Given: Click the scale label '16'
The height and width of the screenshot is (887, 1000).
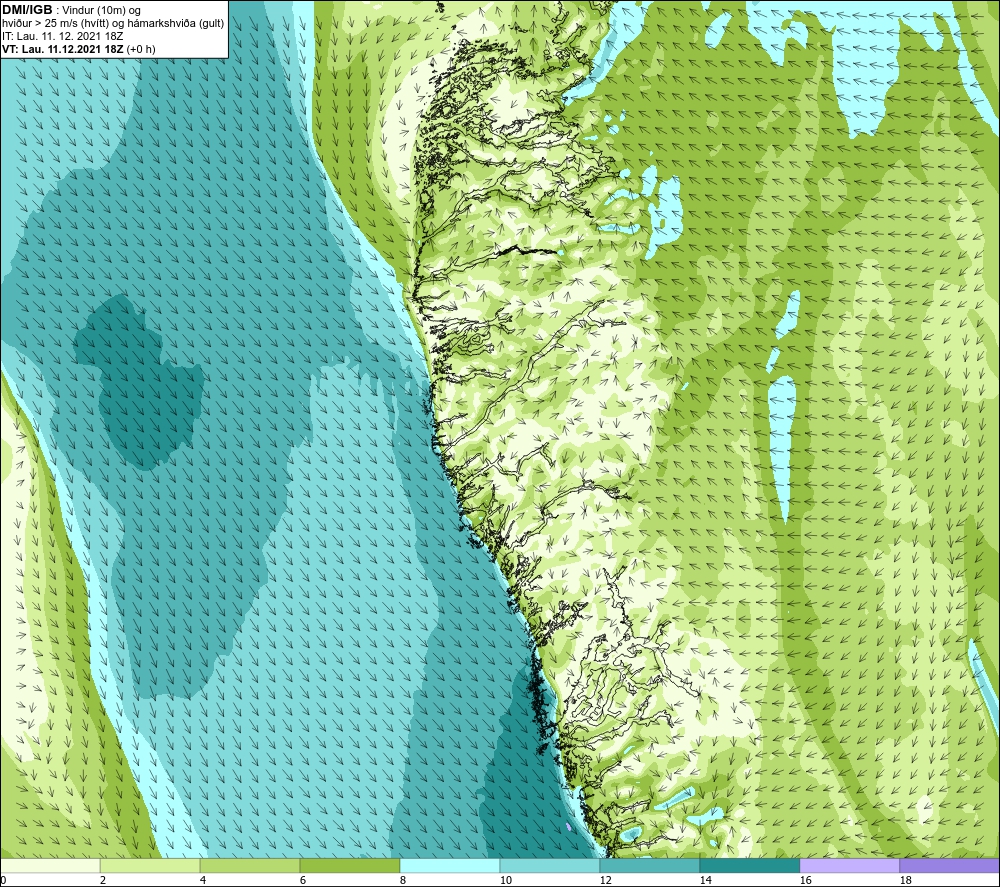Looking at the screenshot, I should coord(805,880).
